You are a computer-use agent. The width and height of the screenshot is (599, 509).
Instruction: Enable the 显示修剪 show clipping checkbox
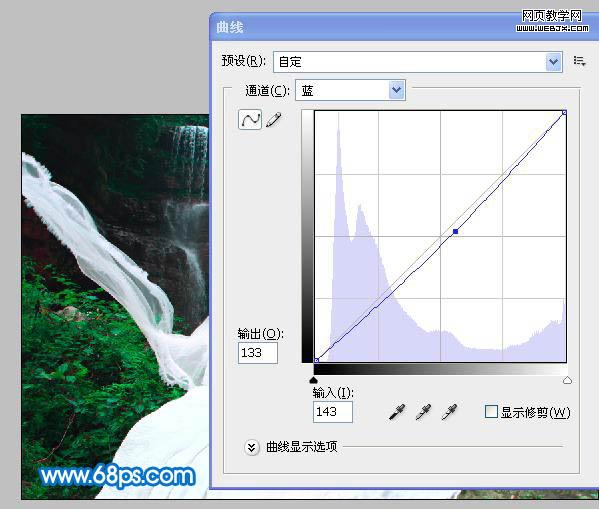coord(491,412)
